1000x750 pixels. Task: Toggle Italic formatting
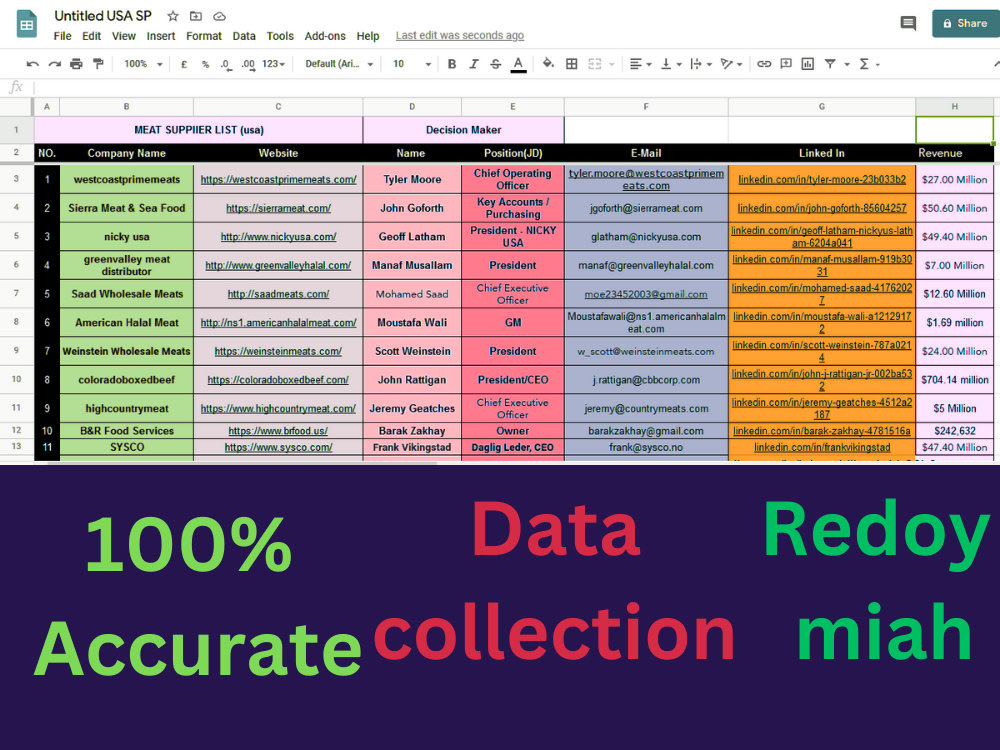click(x=473, y=64)
